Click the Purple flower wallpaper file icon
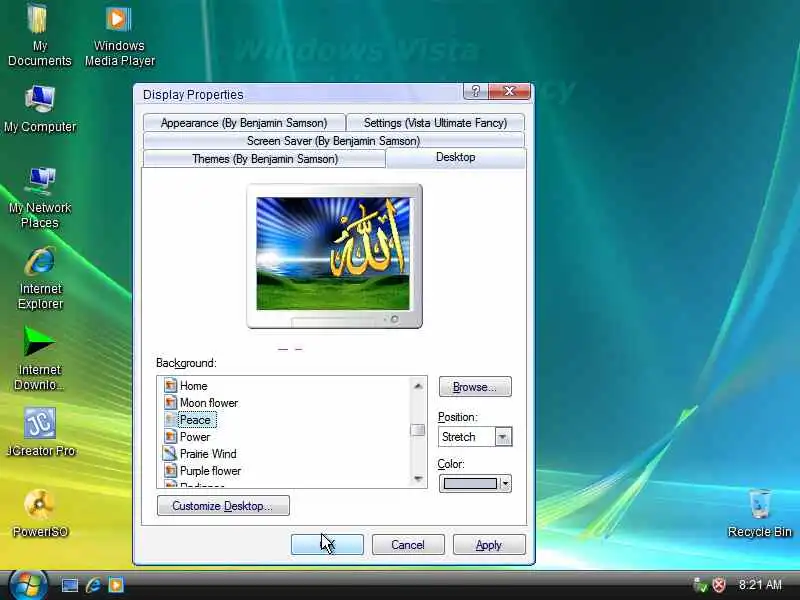This screenshot has height=600, width=800. click(x=170, y=470)
